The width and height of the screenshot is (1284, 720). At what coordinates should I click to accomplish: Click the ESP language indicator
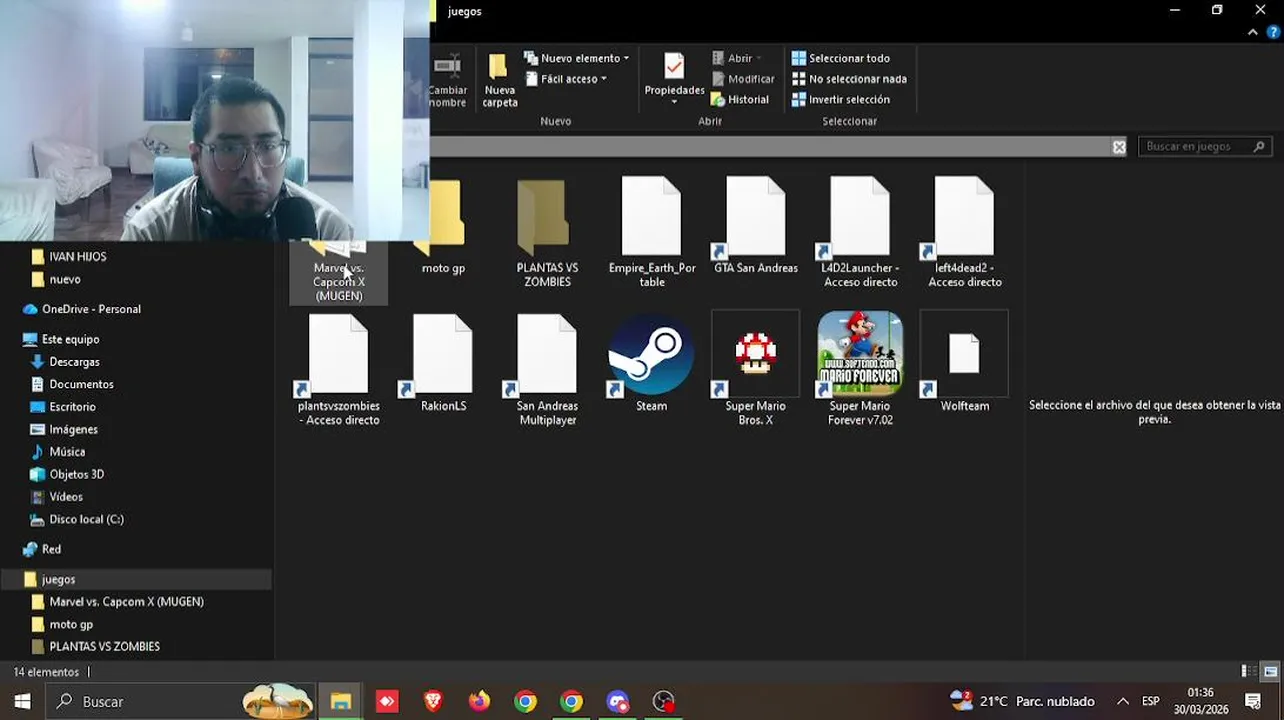point(1151,701)
